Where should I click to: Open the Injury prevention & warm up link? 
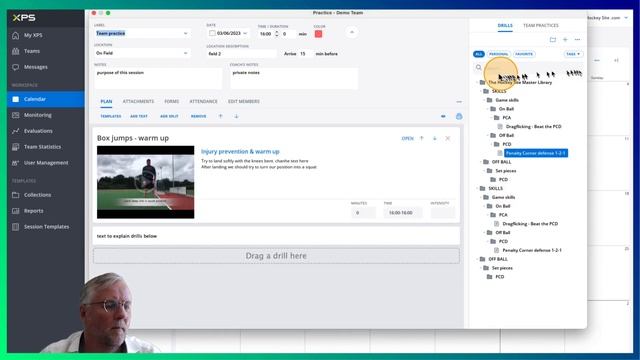click(240, 151)
